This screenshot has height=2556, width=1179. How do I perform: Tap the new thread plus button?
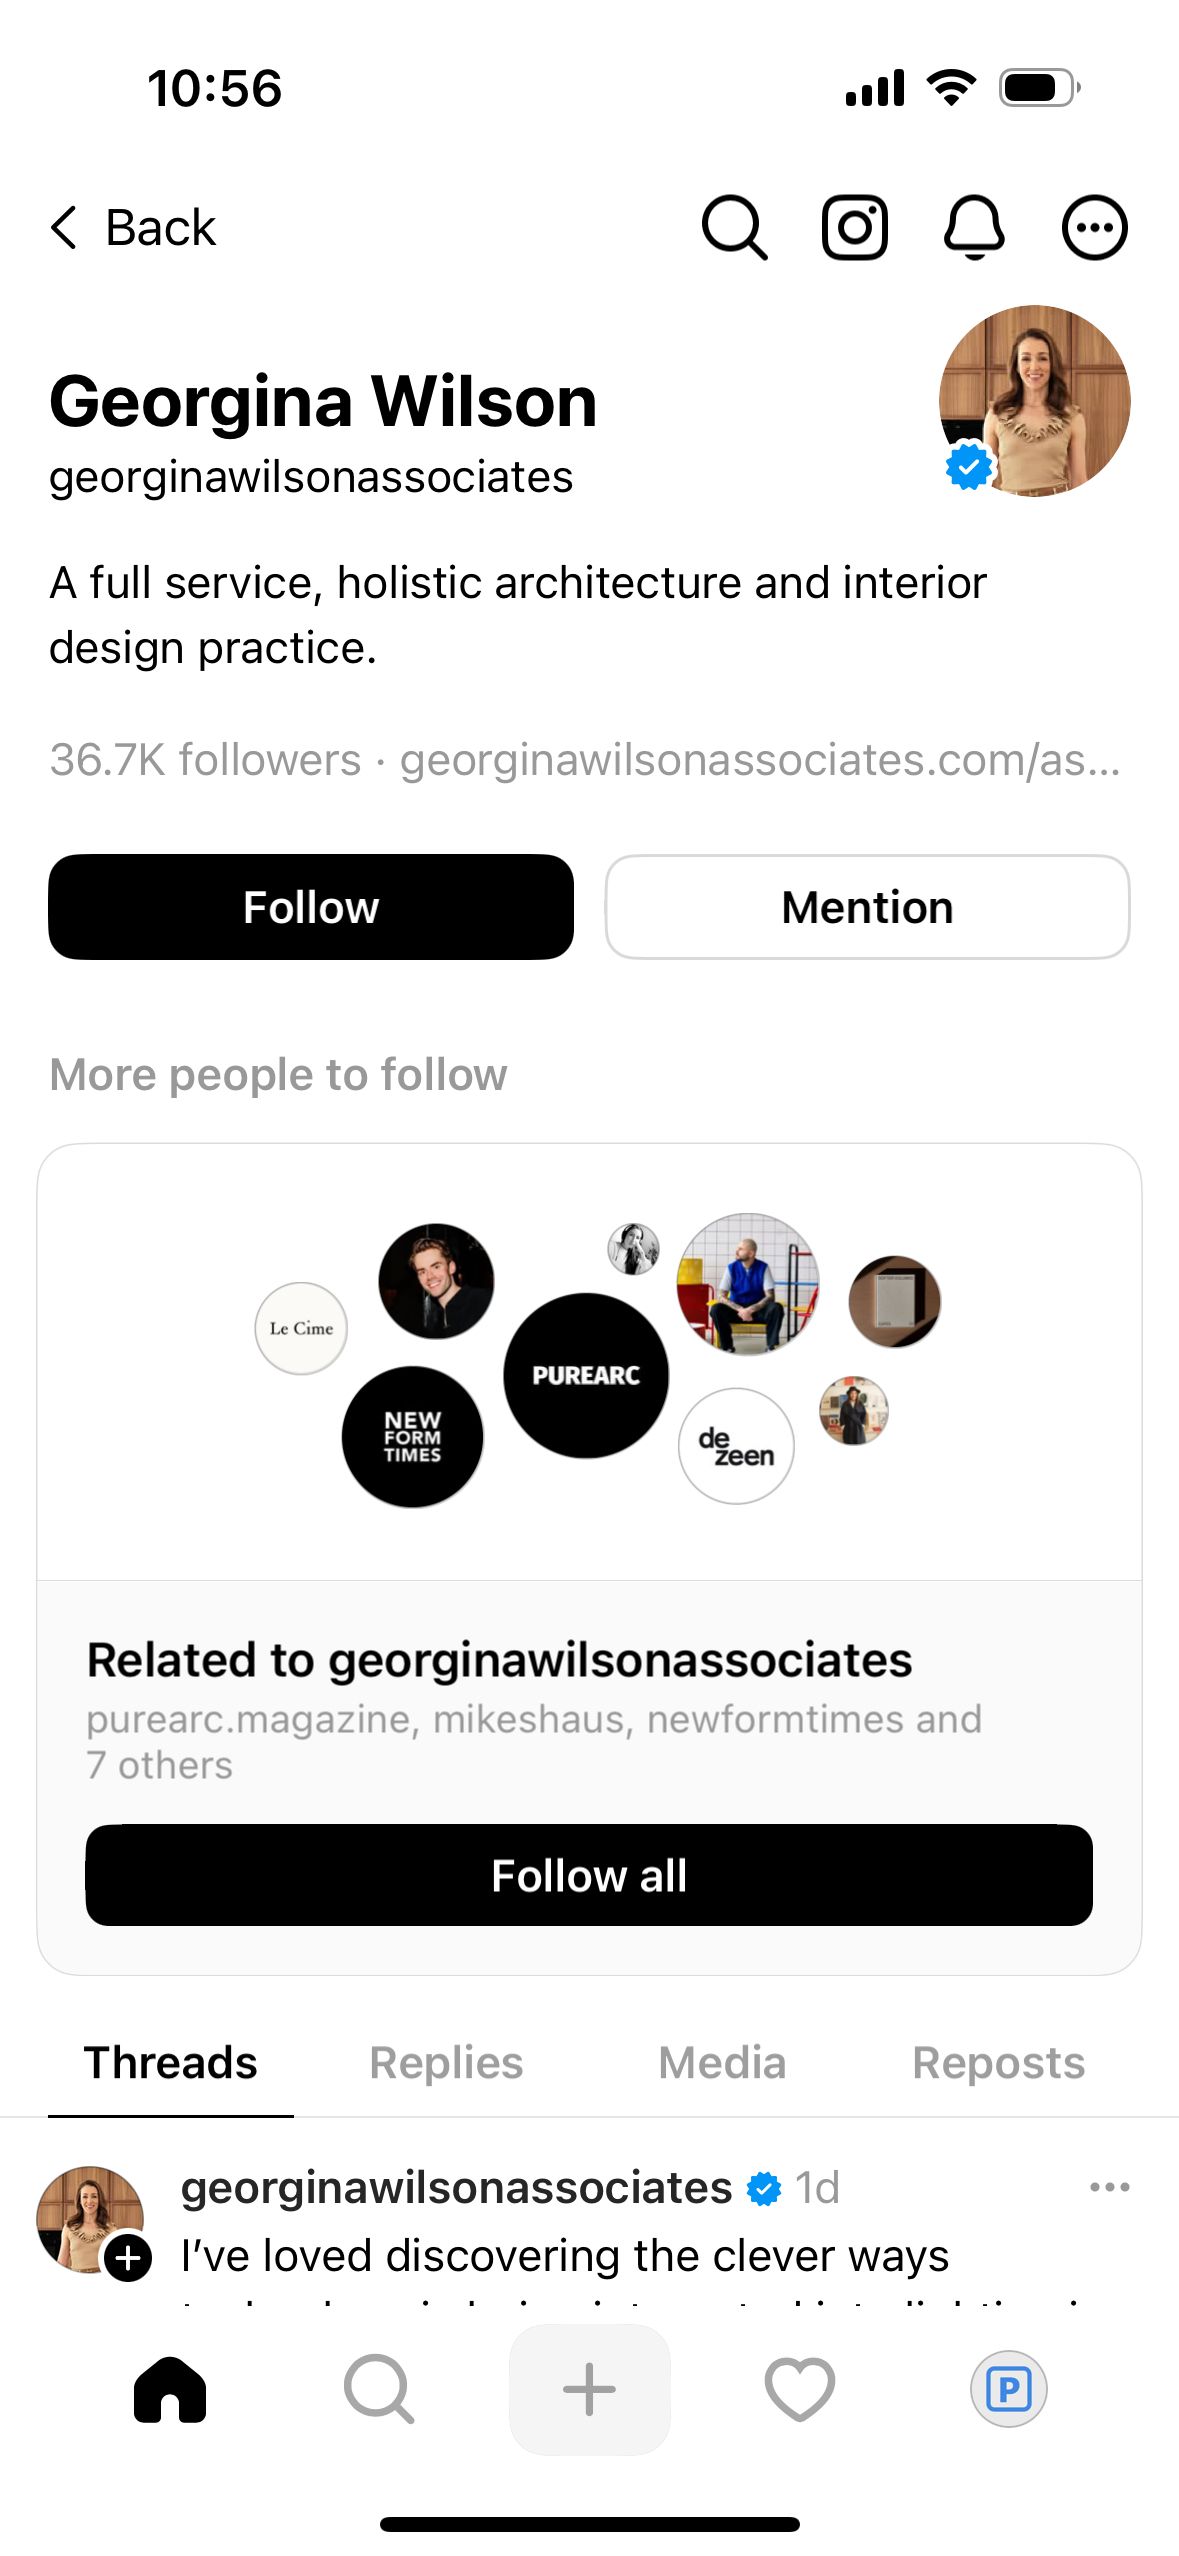point(589,2390)
